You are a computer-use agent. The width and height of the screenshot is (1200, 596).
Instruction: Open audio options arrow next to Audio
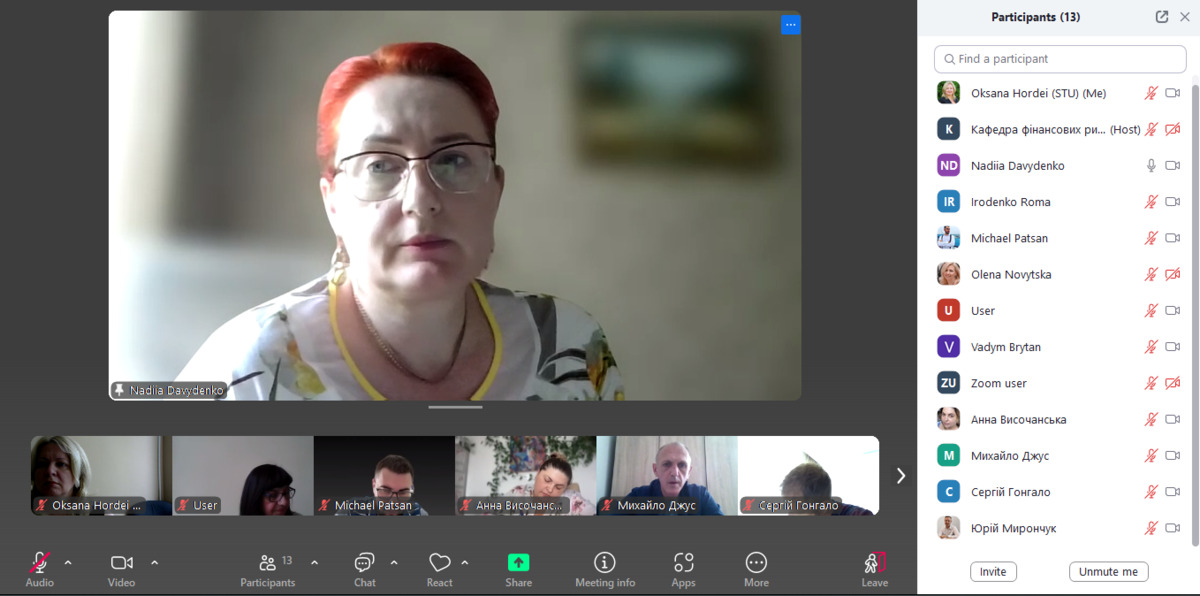(x=68, y=563)
